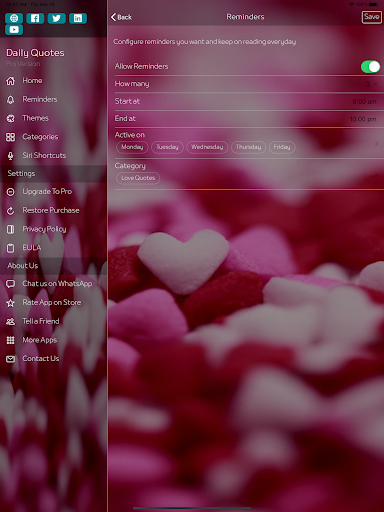The width and height of the screenshot is (384, 512).
Task: Save the reminder settings
Action: pos(371,17)
